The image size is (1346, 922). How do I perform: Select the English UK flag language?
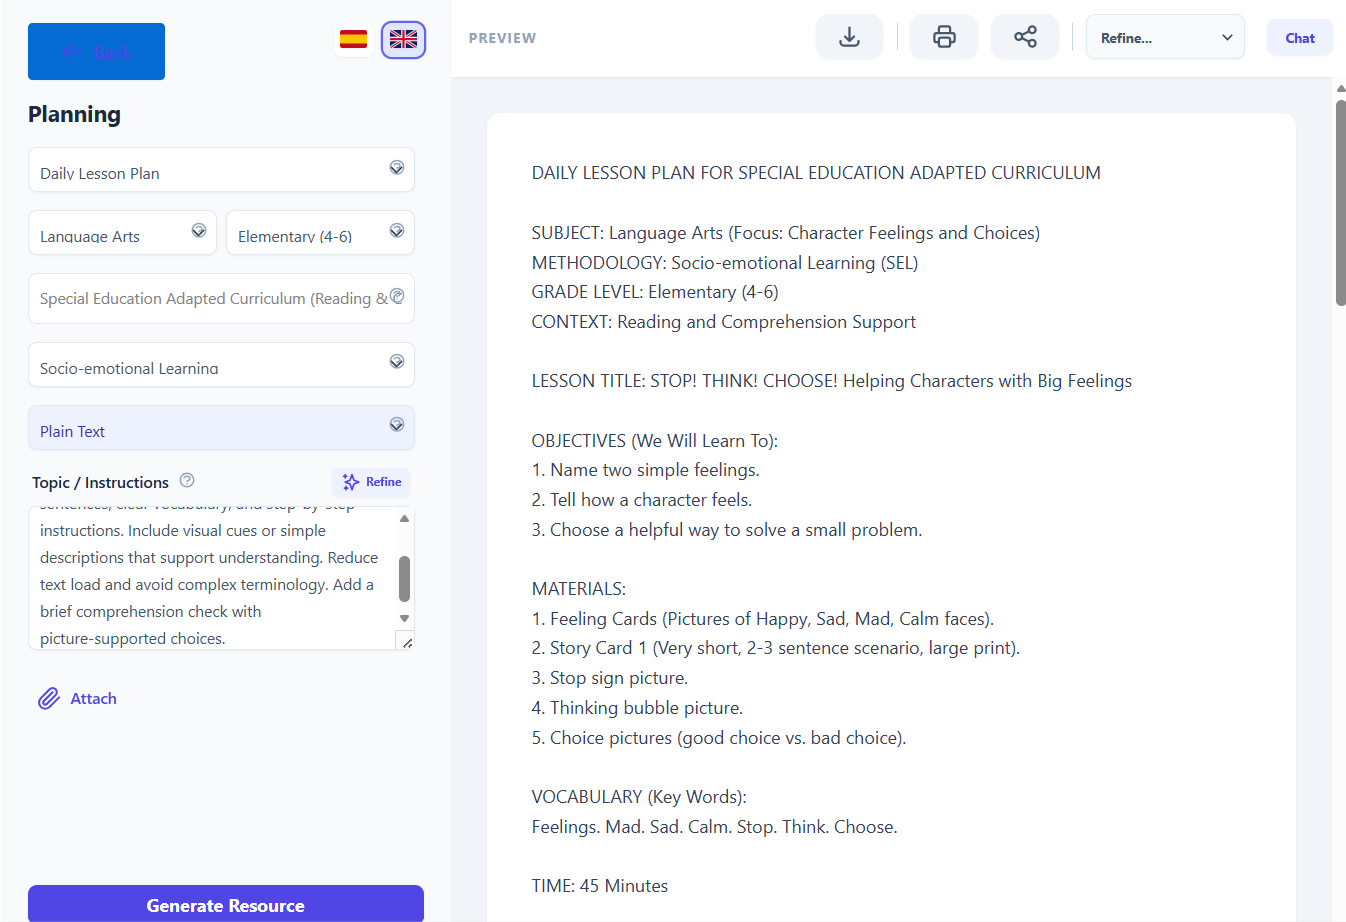[403, 40]
